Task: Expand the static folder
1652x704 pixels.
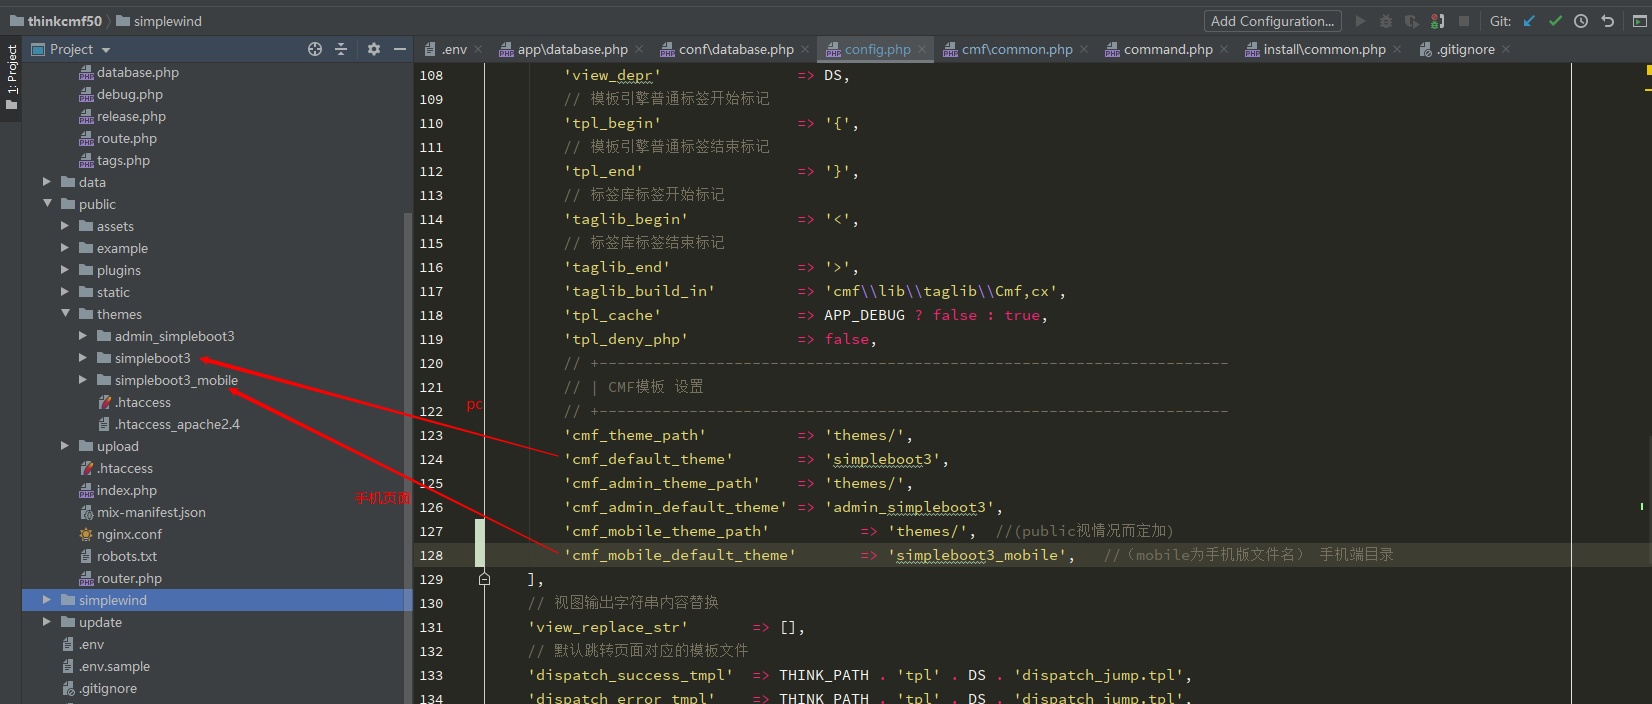Action: point(65,292)
